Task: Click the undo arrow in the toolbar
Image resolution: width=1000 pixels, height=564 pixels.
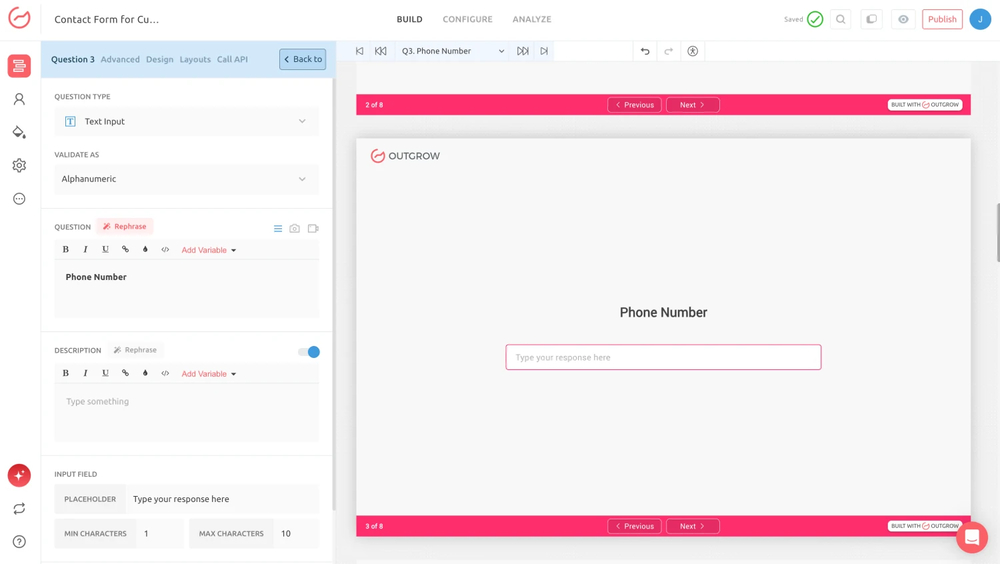Action: tap(645, 51)
